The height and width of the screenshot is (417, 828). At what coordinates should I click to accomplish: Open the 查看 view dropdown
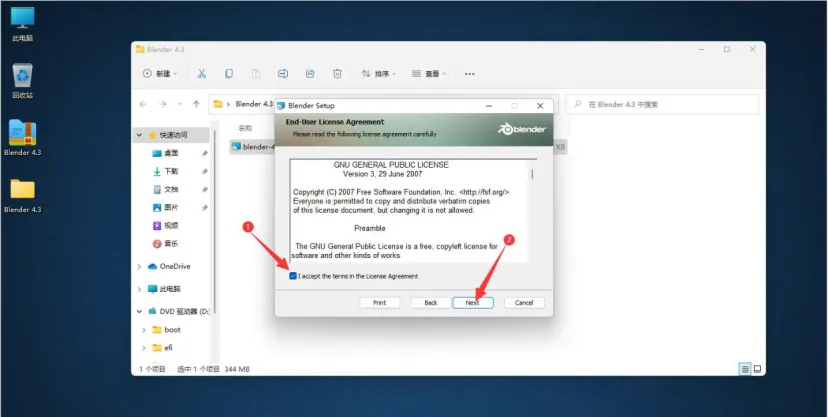pos(429,74)
